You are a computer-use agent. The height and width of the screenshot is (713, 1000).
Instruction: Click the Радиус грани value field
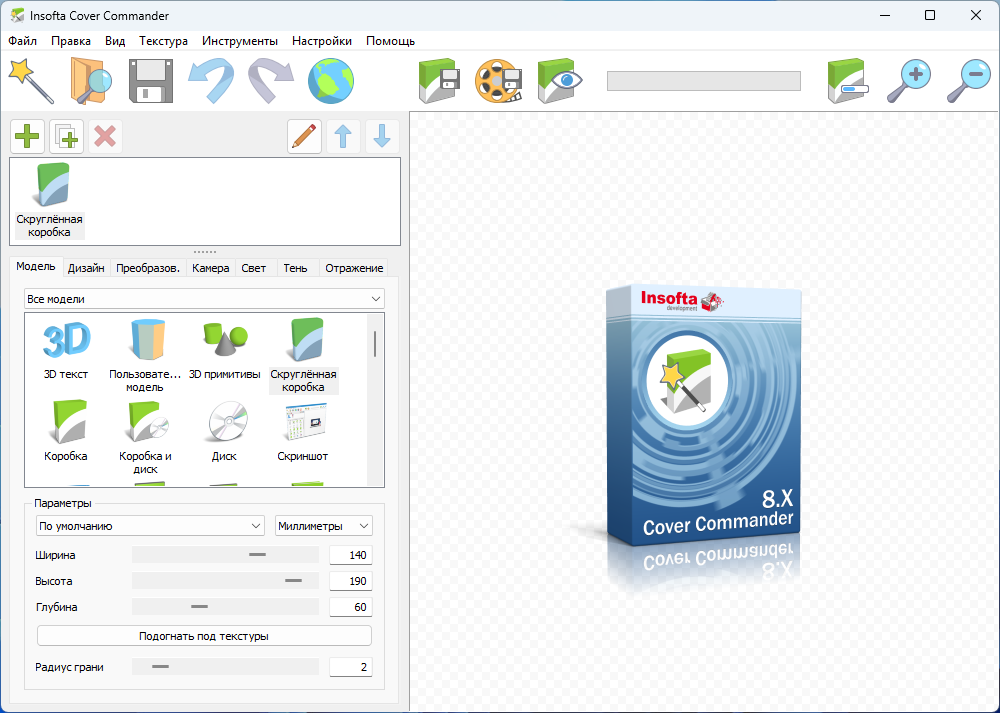tap(351, 667)
